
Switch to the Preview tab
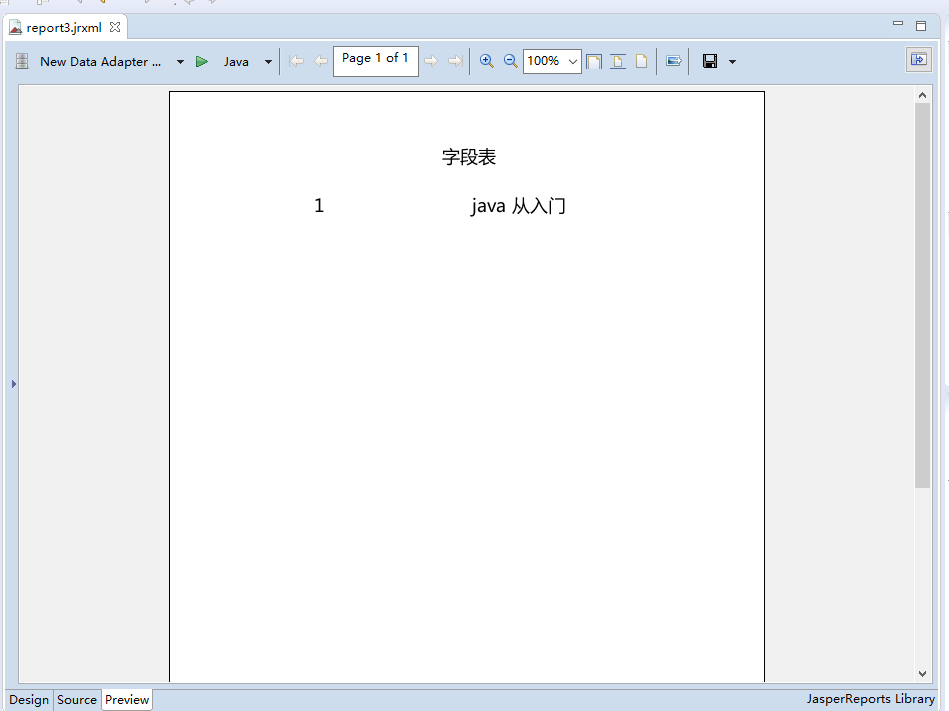(x=127, y=700)
